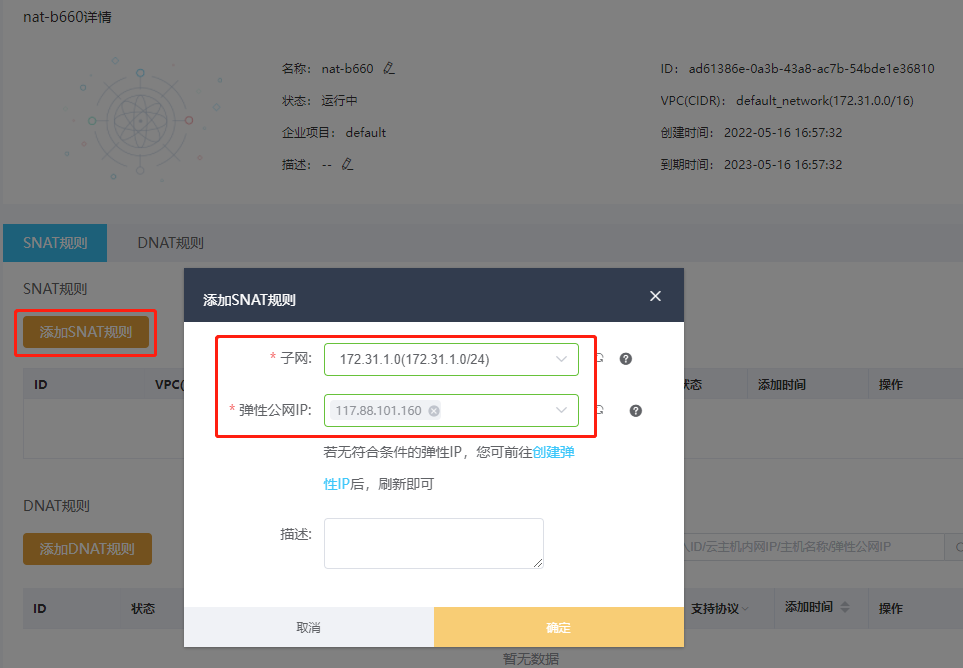Click 添加时间 header in SNAT table
The height and width of the screenshot is (668, 963).
pyautogui.click(x=782, y=384)
